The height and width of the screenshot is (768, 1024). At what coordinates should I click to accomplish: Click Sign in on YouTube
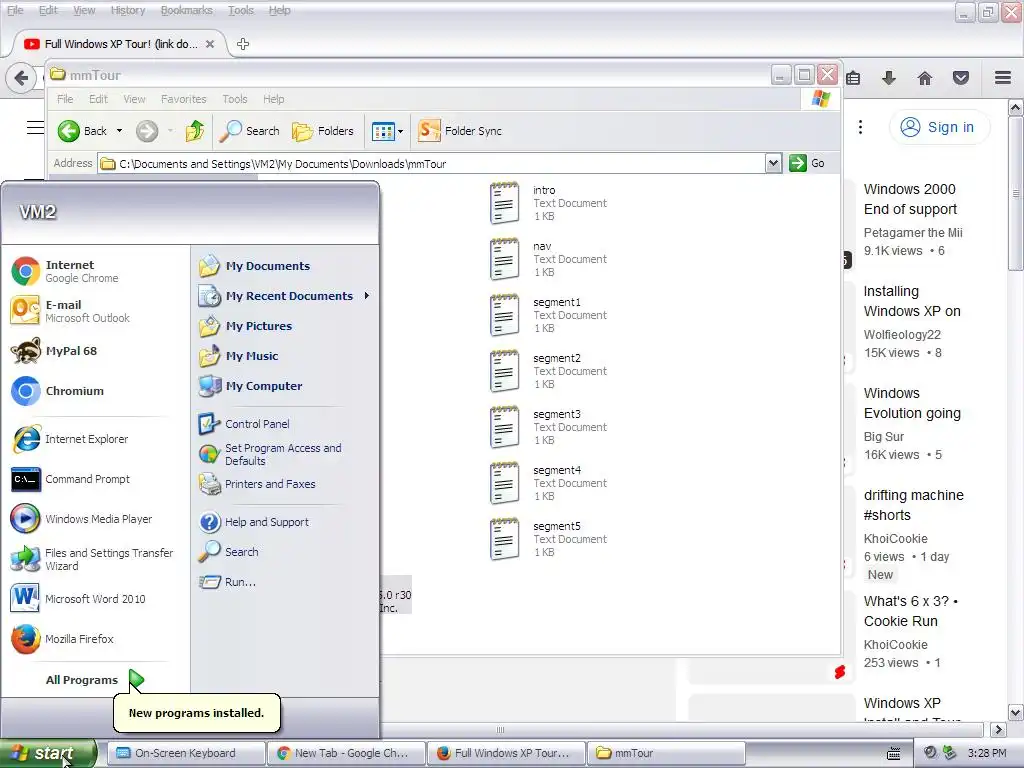coord(938,127)
